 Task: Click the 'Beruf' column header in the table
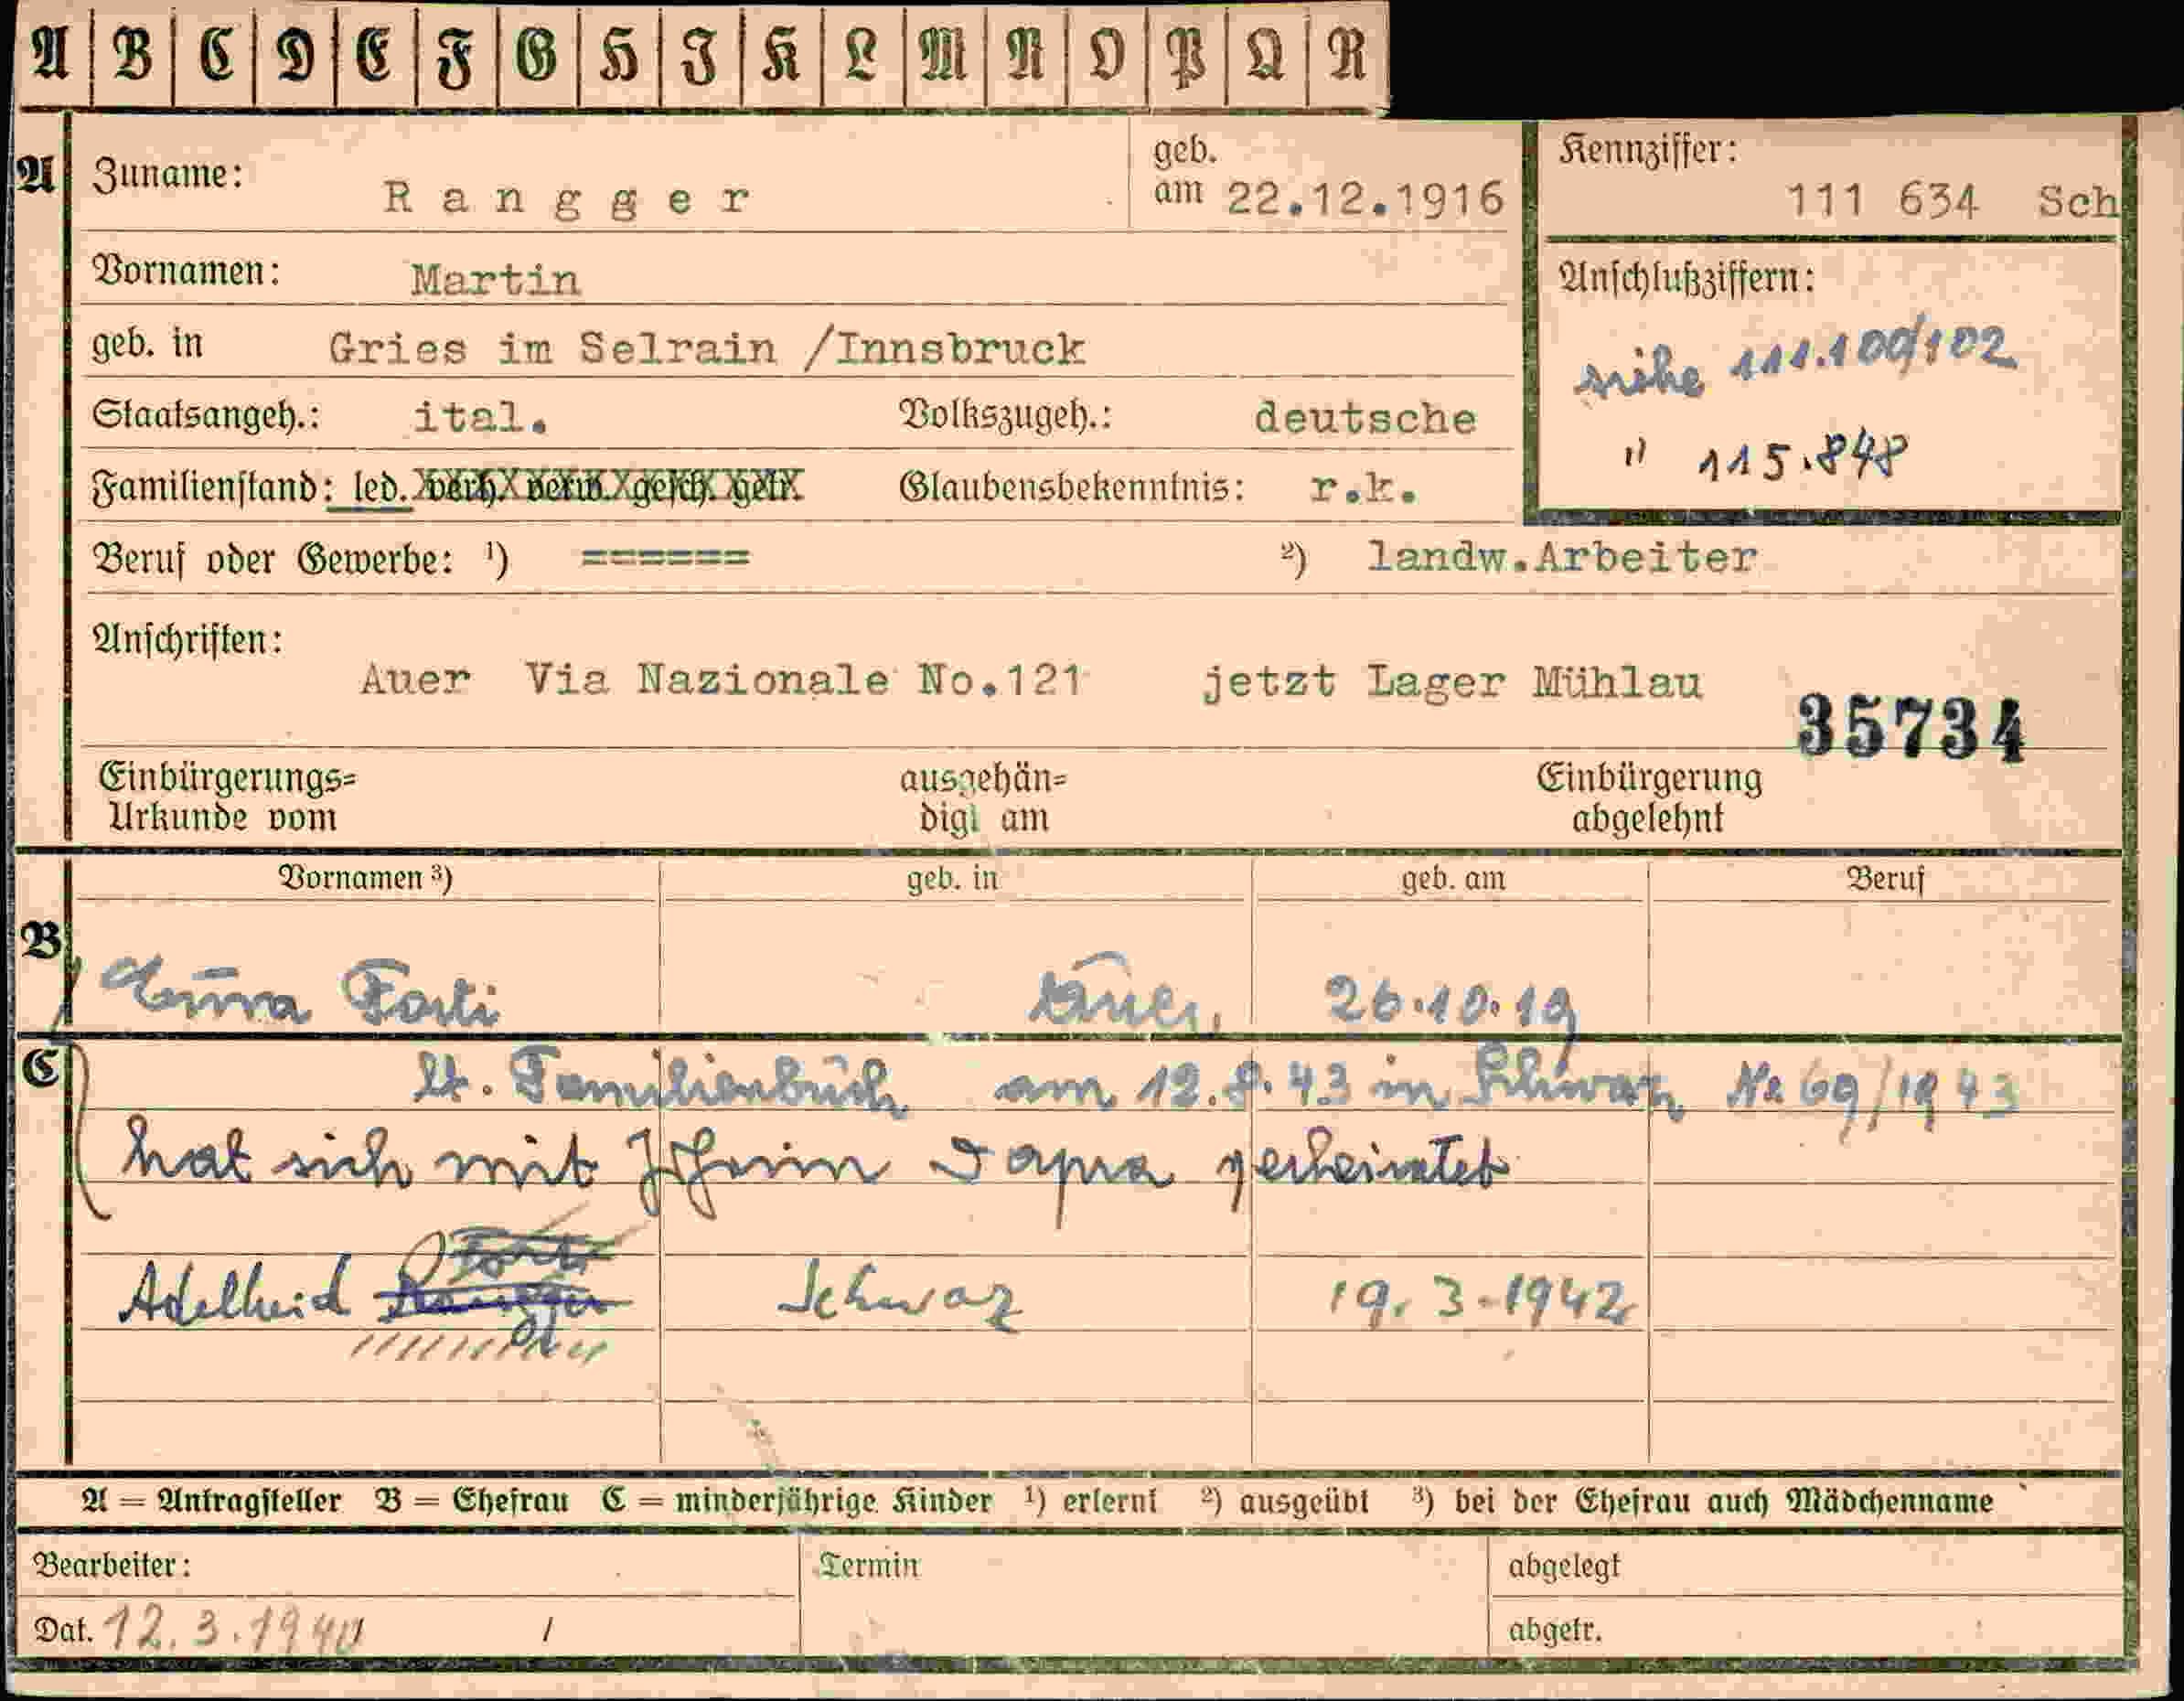1885,879
